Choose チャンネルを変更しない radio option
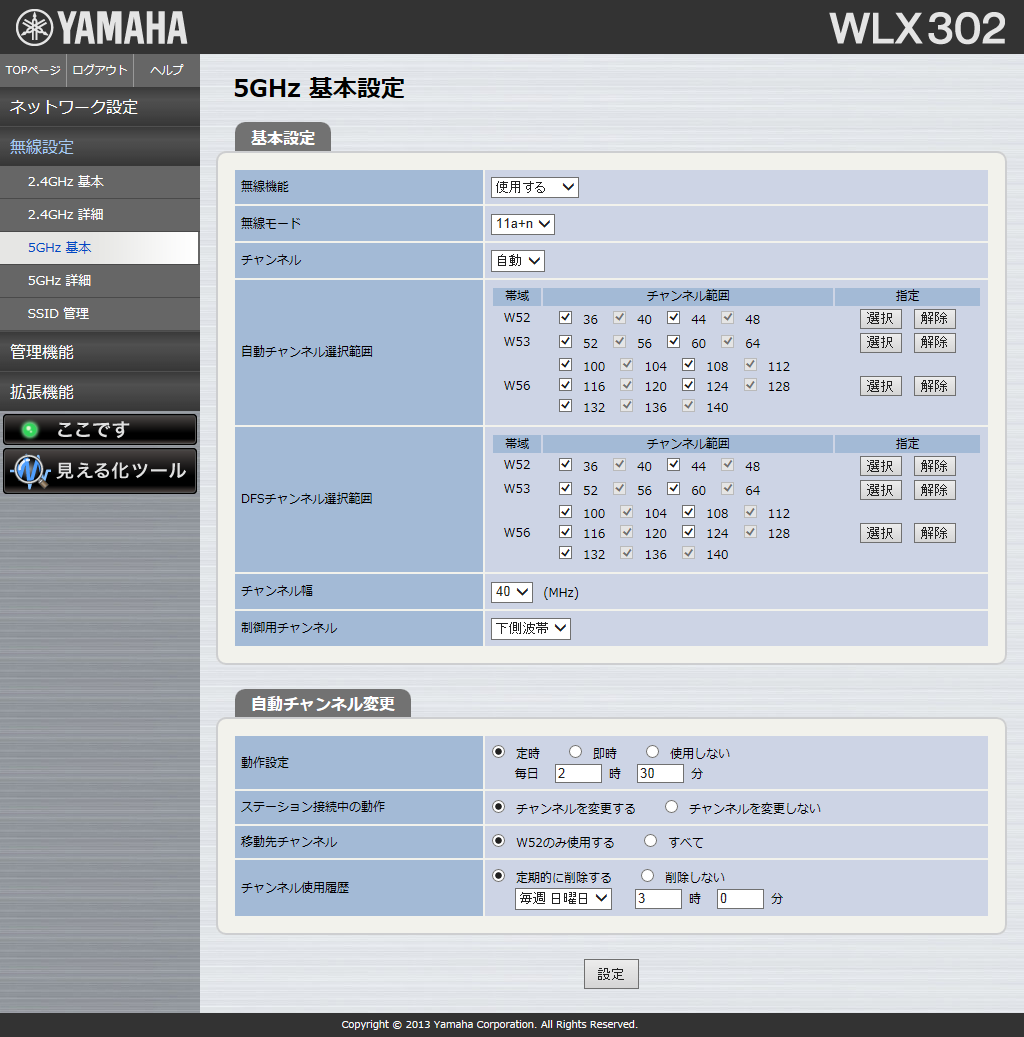 point(672,807)
